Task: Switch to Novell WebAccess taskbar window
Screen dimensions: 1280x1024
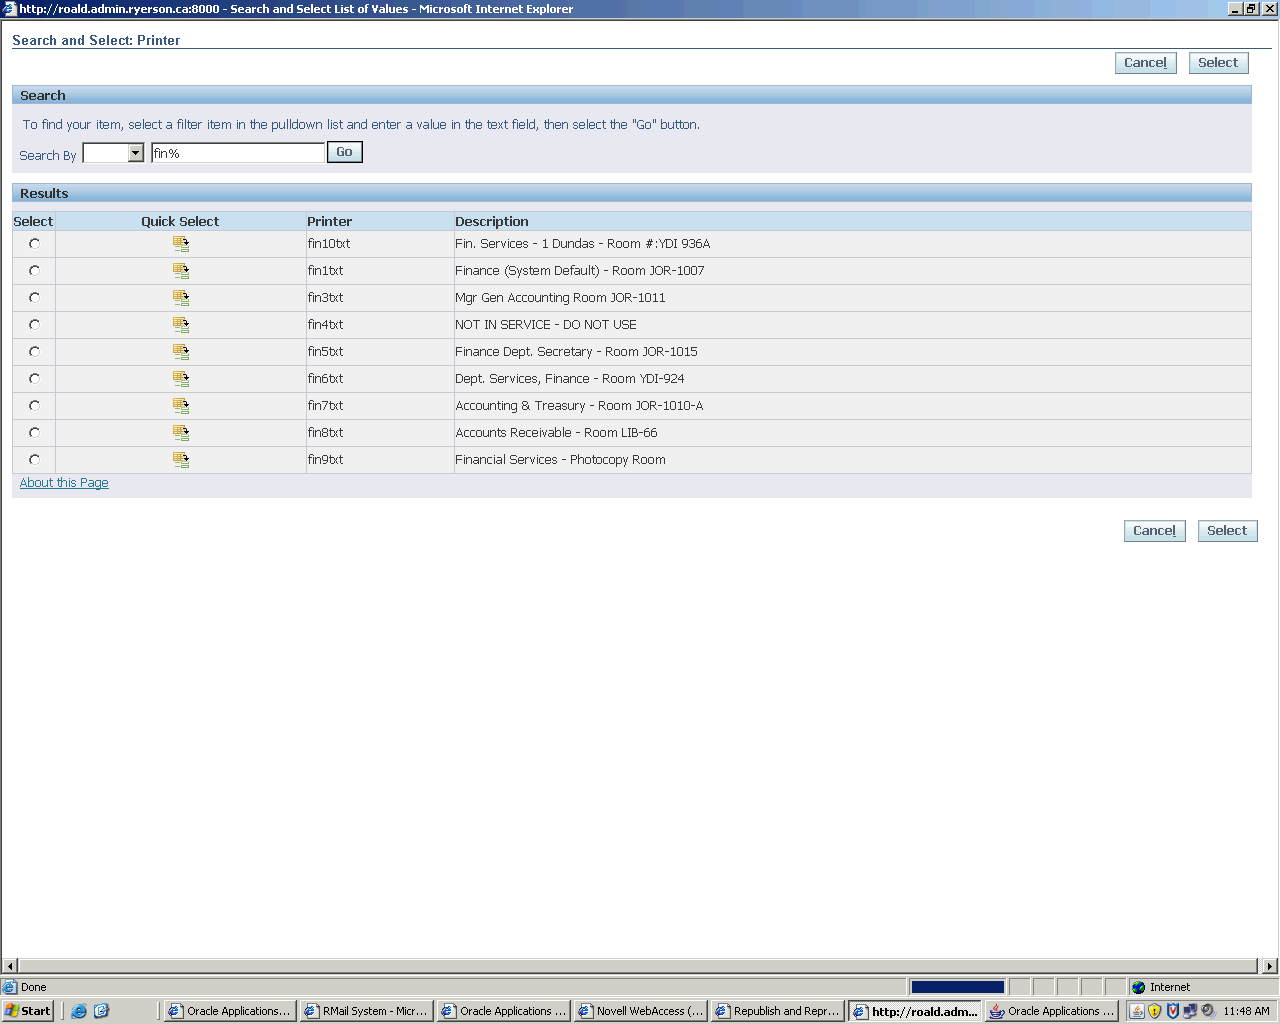Action: tap(641, 1011)
